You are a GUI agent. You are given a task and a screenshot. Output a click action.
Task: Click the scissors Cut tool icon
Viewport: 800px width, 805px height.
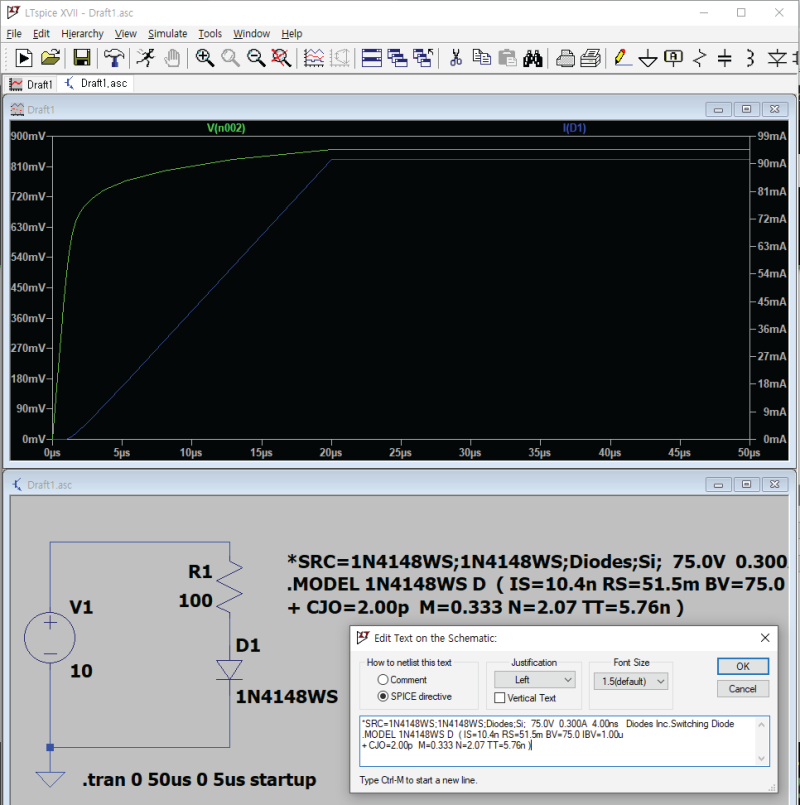(x=455, y=58)
